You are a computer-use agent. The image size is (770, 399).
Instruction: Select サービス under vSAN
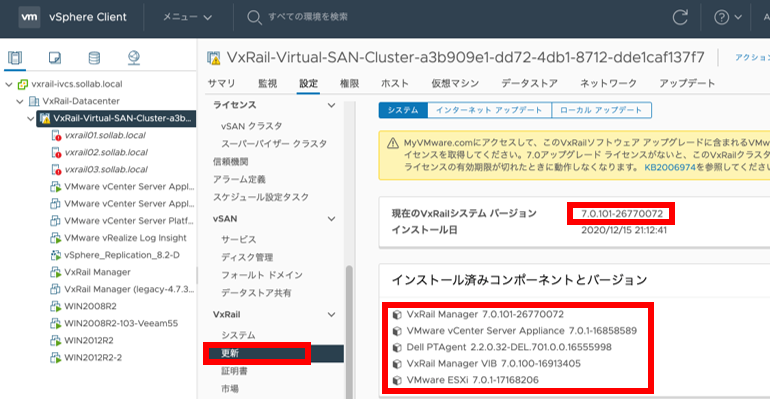(x=239, y=239)
